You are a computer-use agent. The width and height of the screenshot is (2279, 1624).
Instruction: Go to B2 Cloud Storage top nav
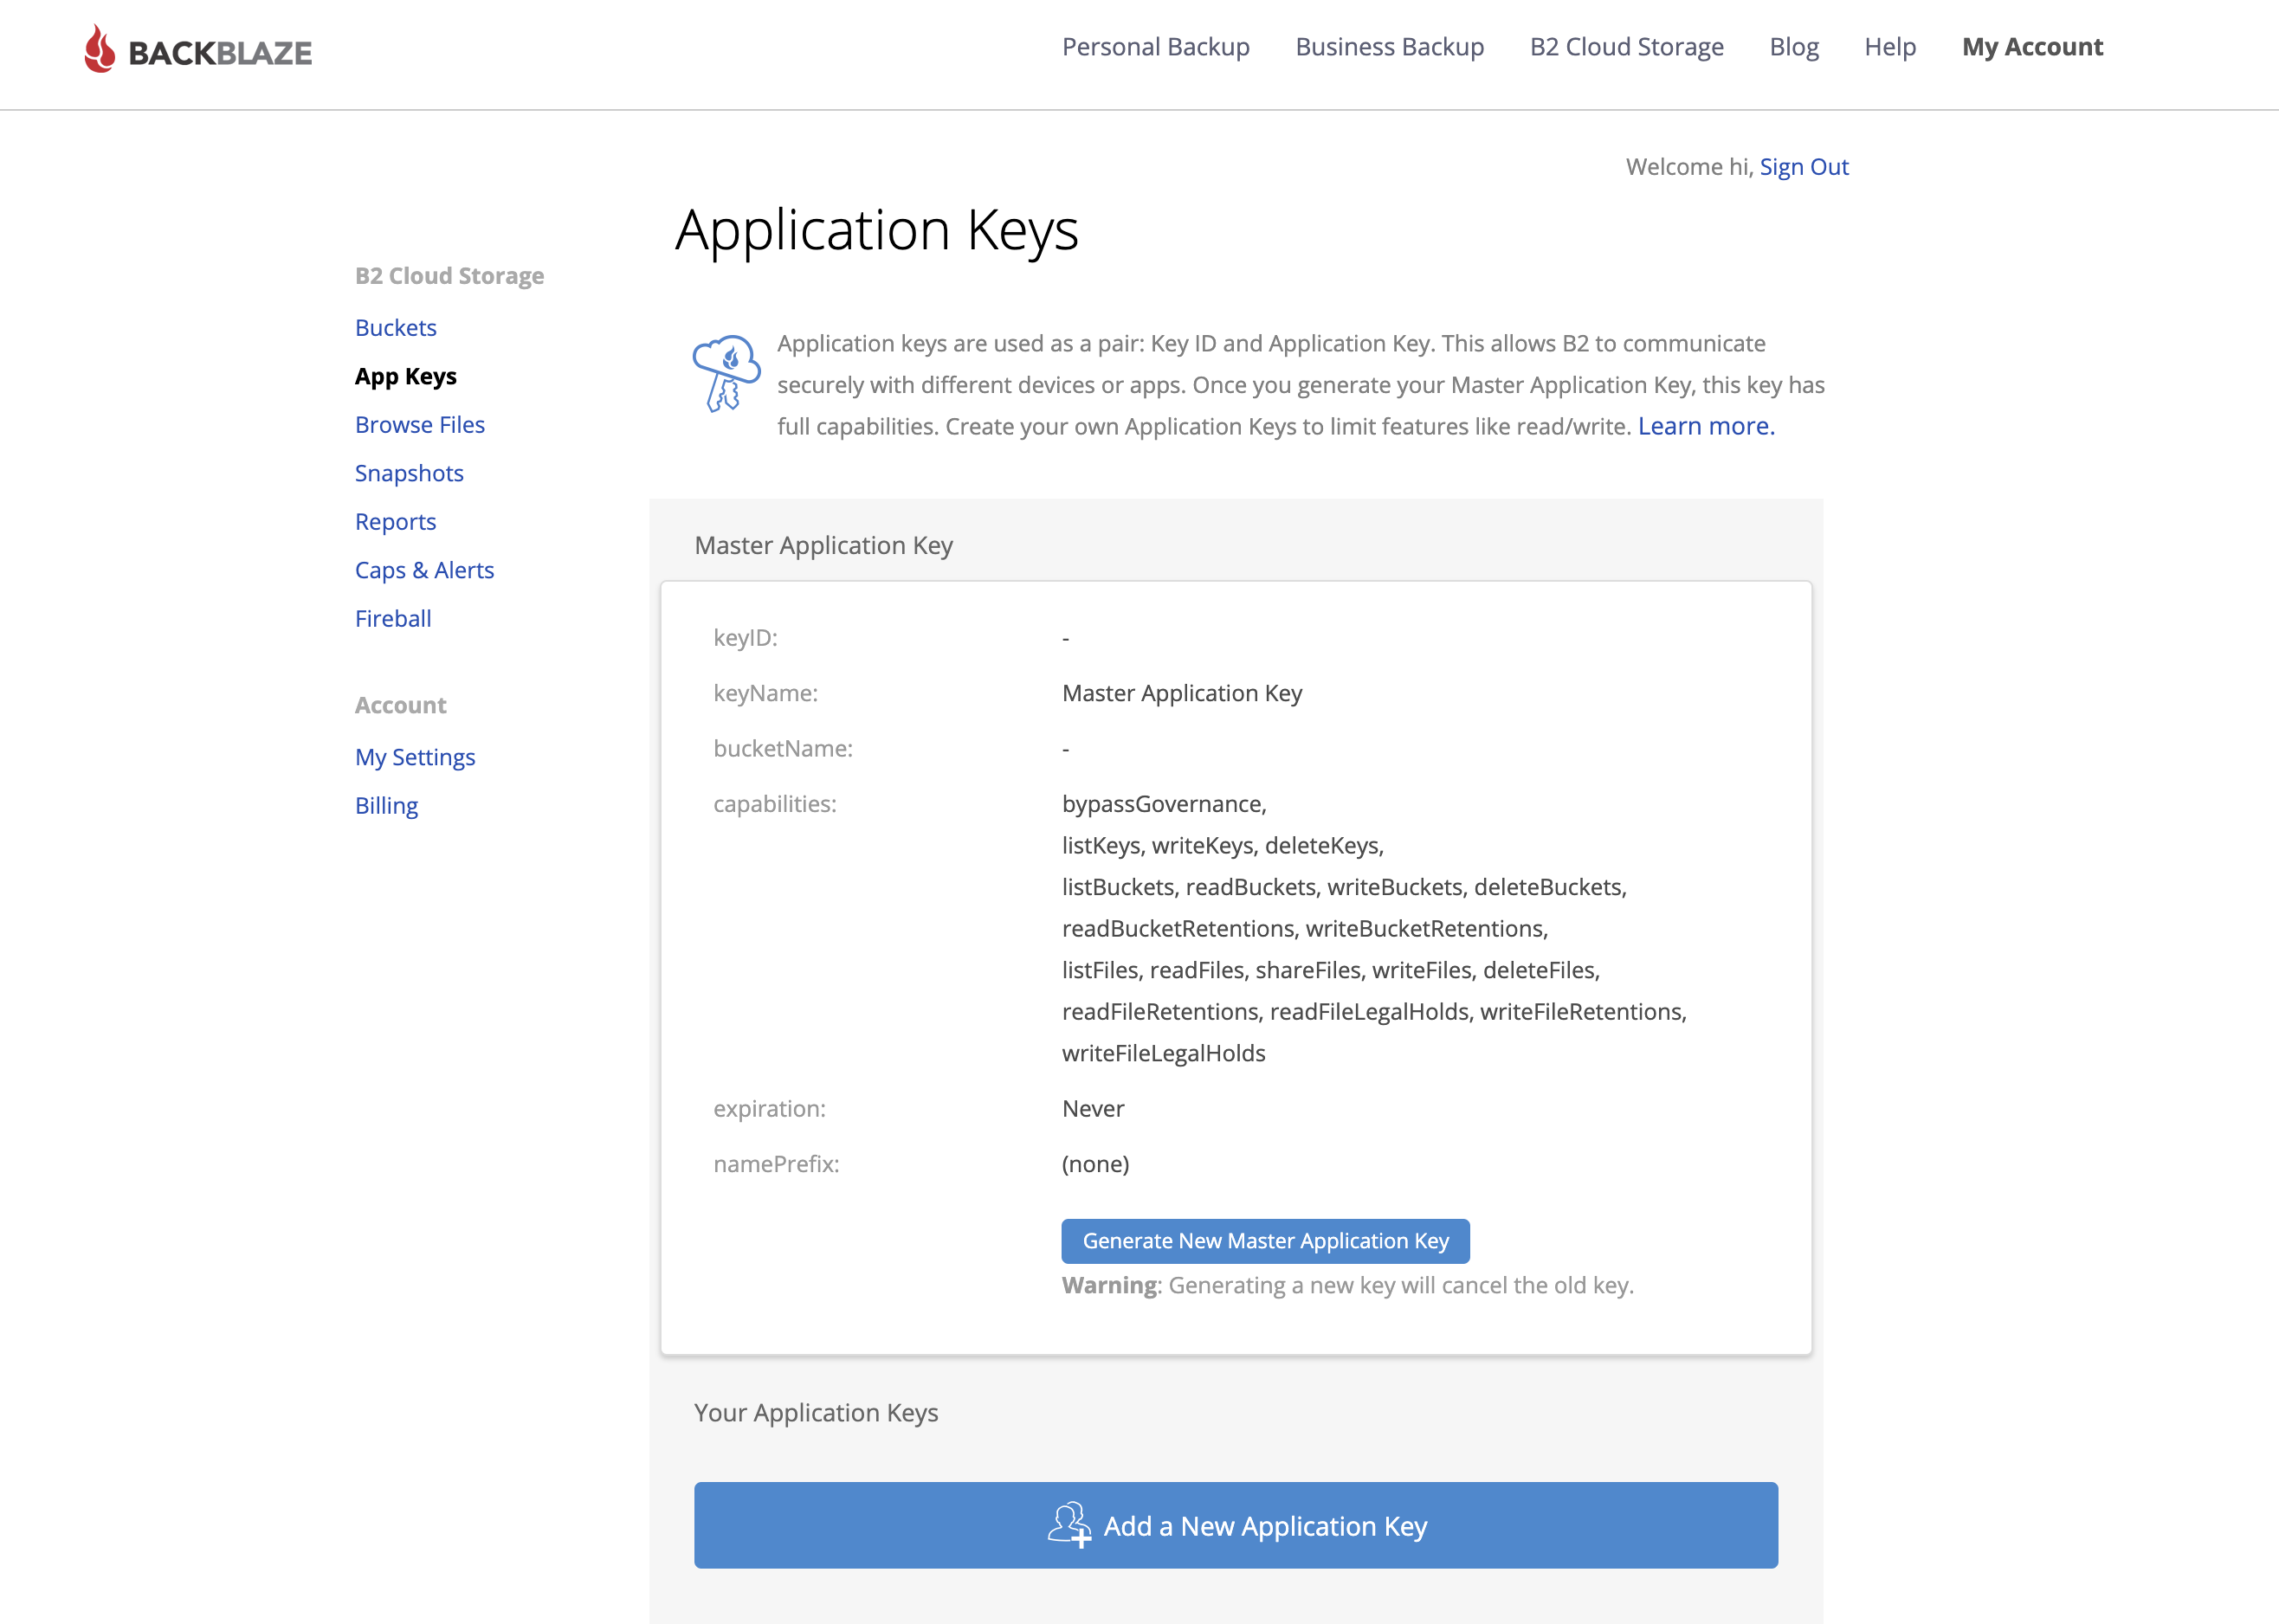click(x=1626, y=47)
